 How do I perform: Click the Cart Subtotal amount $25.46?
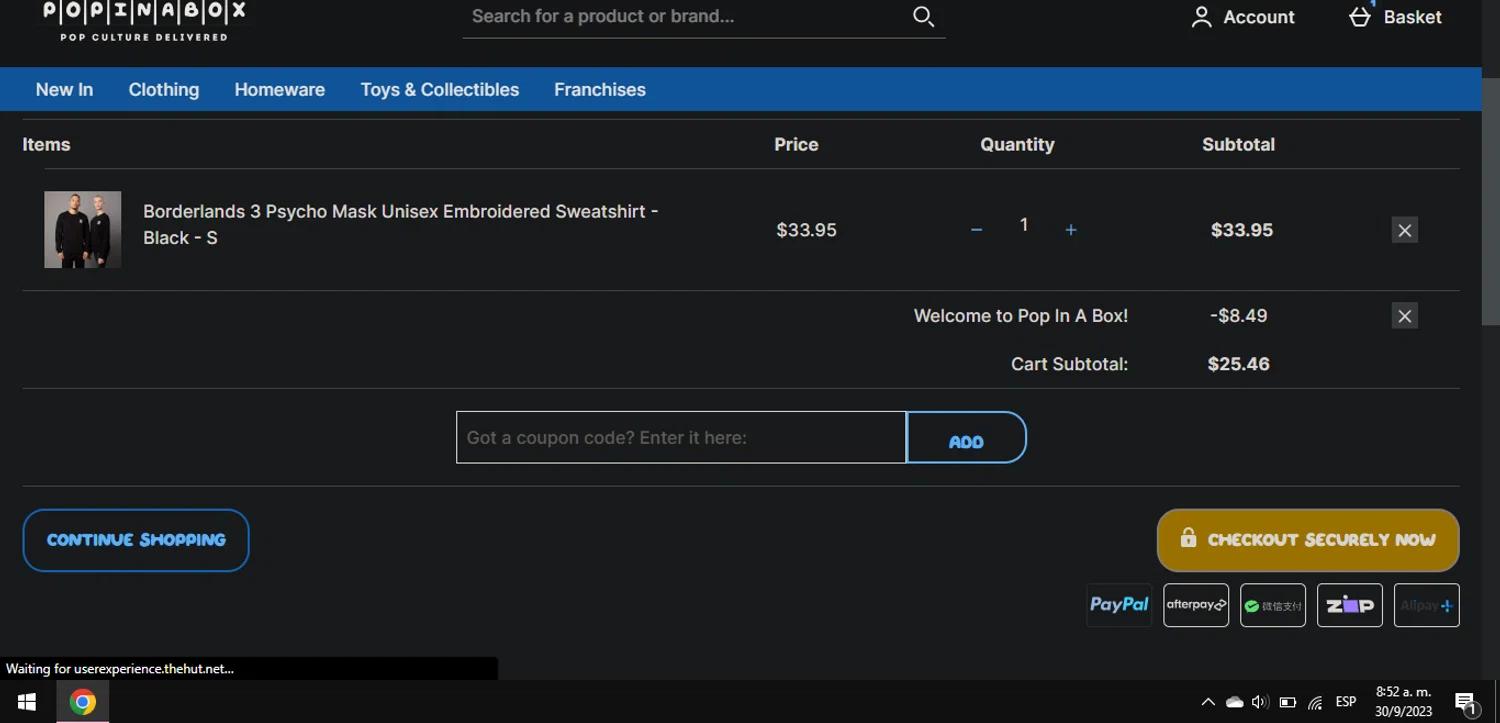pos(1239,364)
